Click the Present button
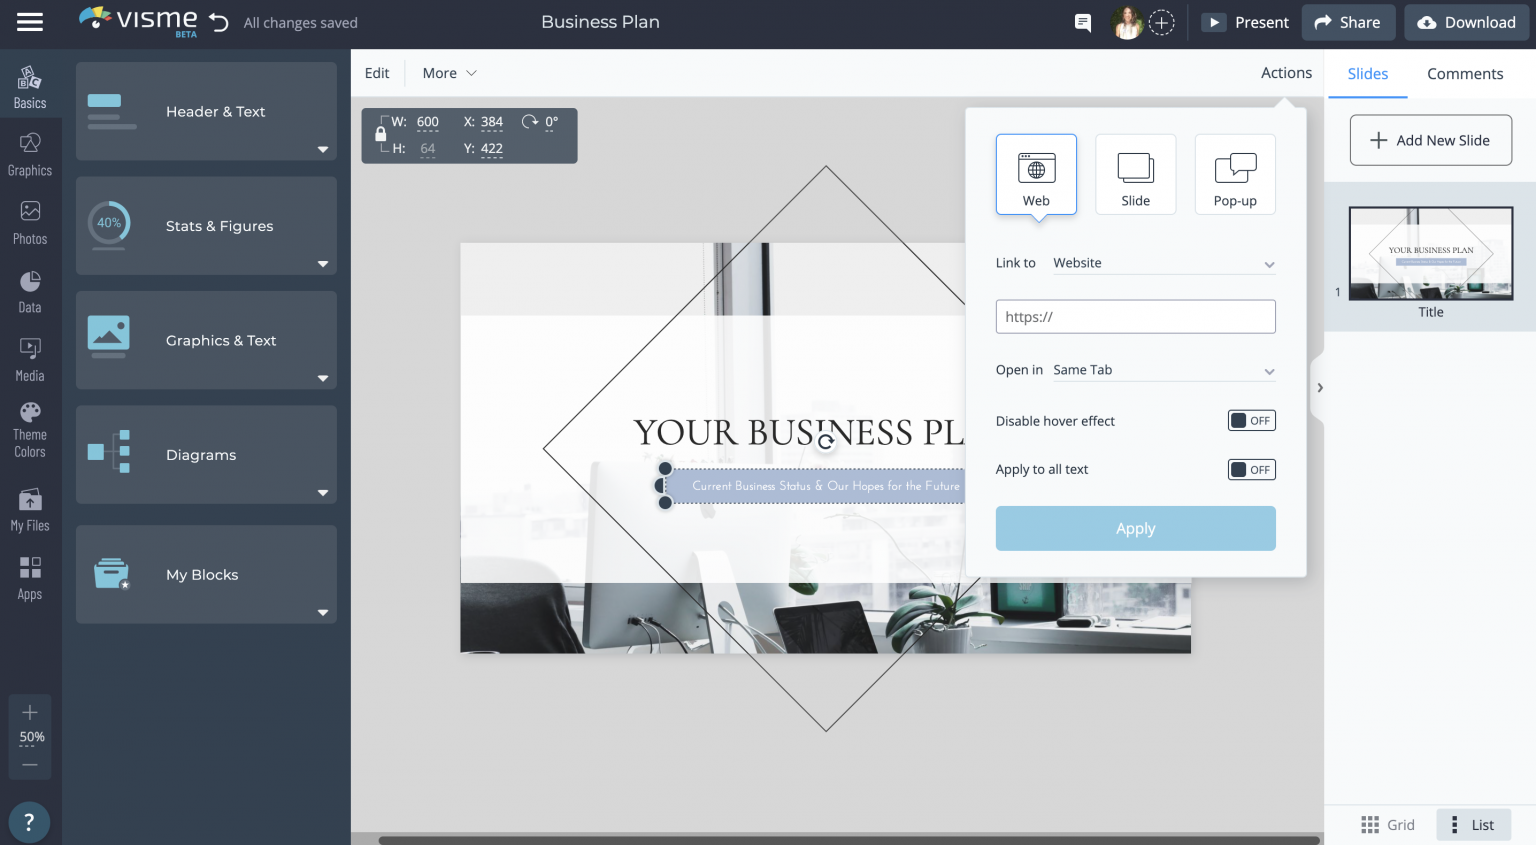 (x=1246, y=22)
